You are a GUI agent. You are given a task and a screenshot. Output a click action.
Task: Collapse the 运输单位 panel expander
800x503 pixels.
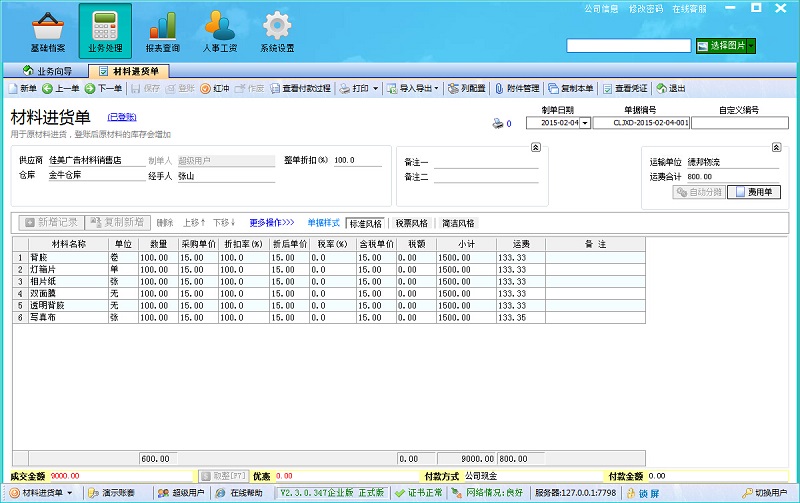776,147
